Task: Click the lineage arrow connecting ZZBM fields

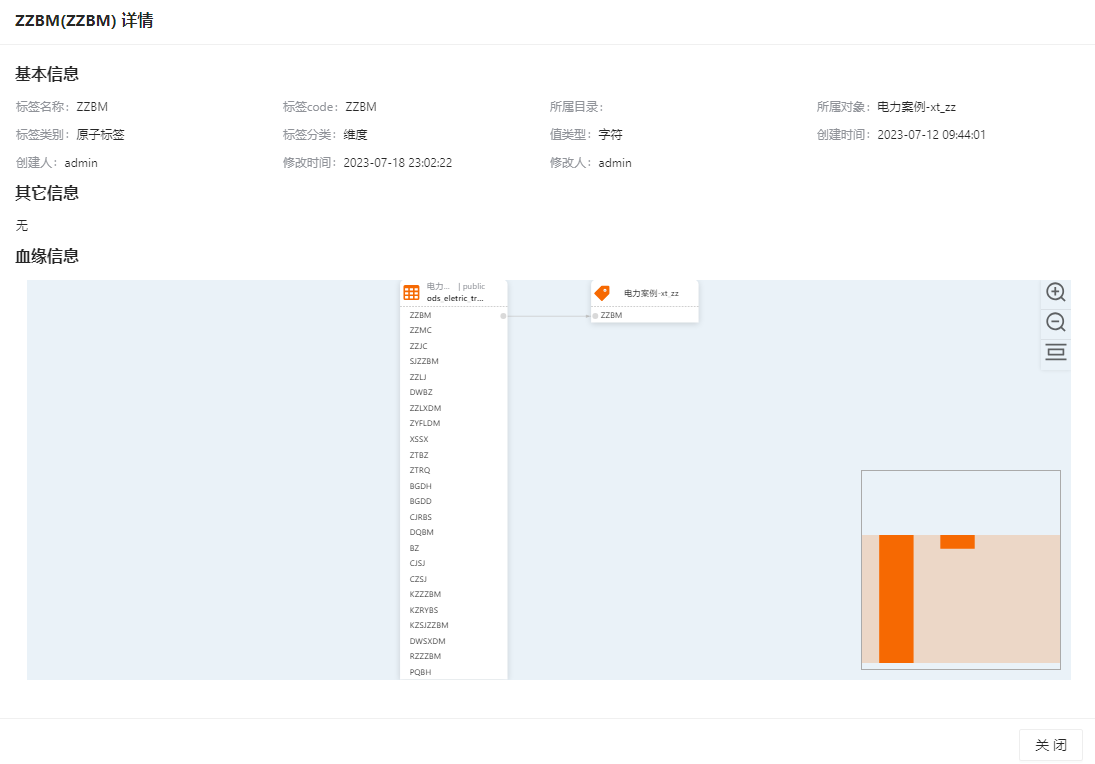Action: (549, 316)
